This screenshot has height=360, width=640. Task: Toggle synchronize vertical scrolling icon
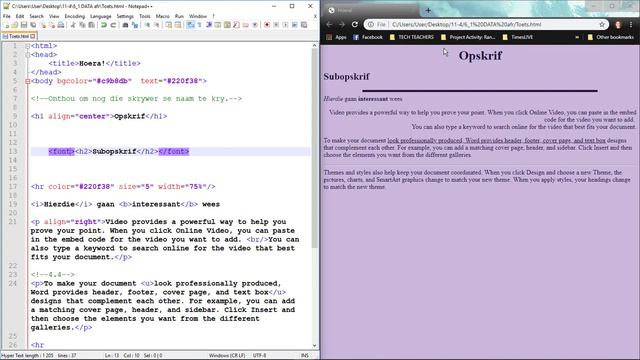point(168,25)
